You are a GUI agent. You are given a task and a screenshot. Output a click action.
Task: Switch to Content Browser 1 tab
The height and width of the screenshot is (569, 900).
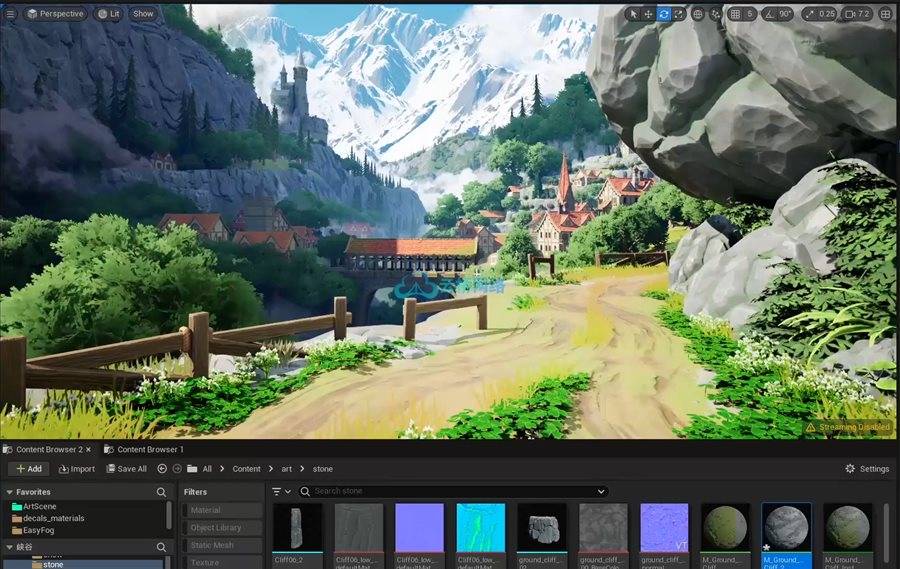click(x=144, y=449)
